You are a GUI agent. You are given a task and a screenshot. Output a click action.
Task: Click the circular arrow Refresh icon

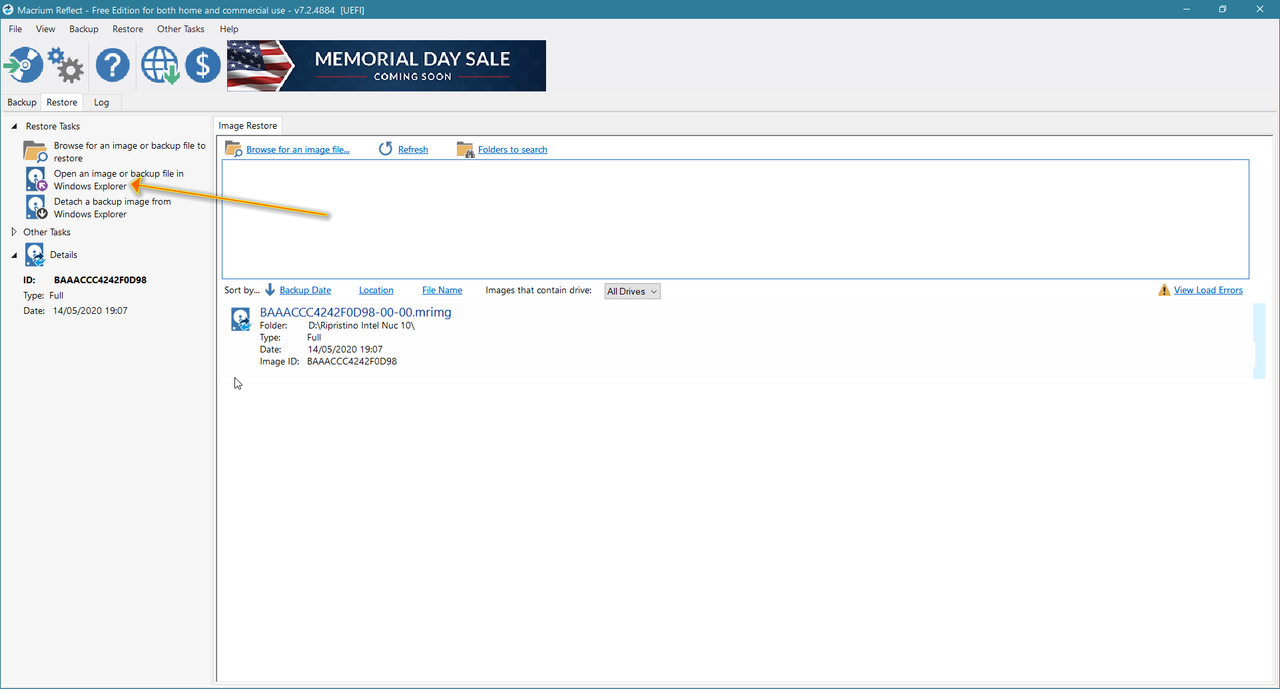[x=386, y=149]
